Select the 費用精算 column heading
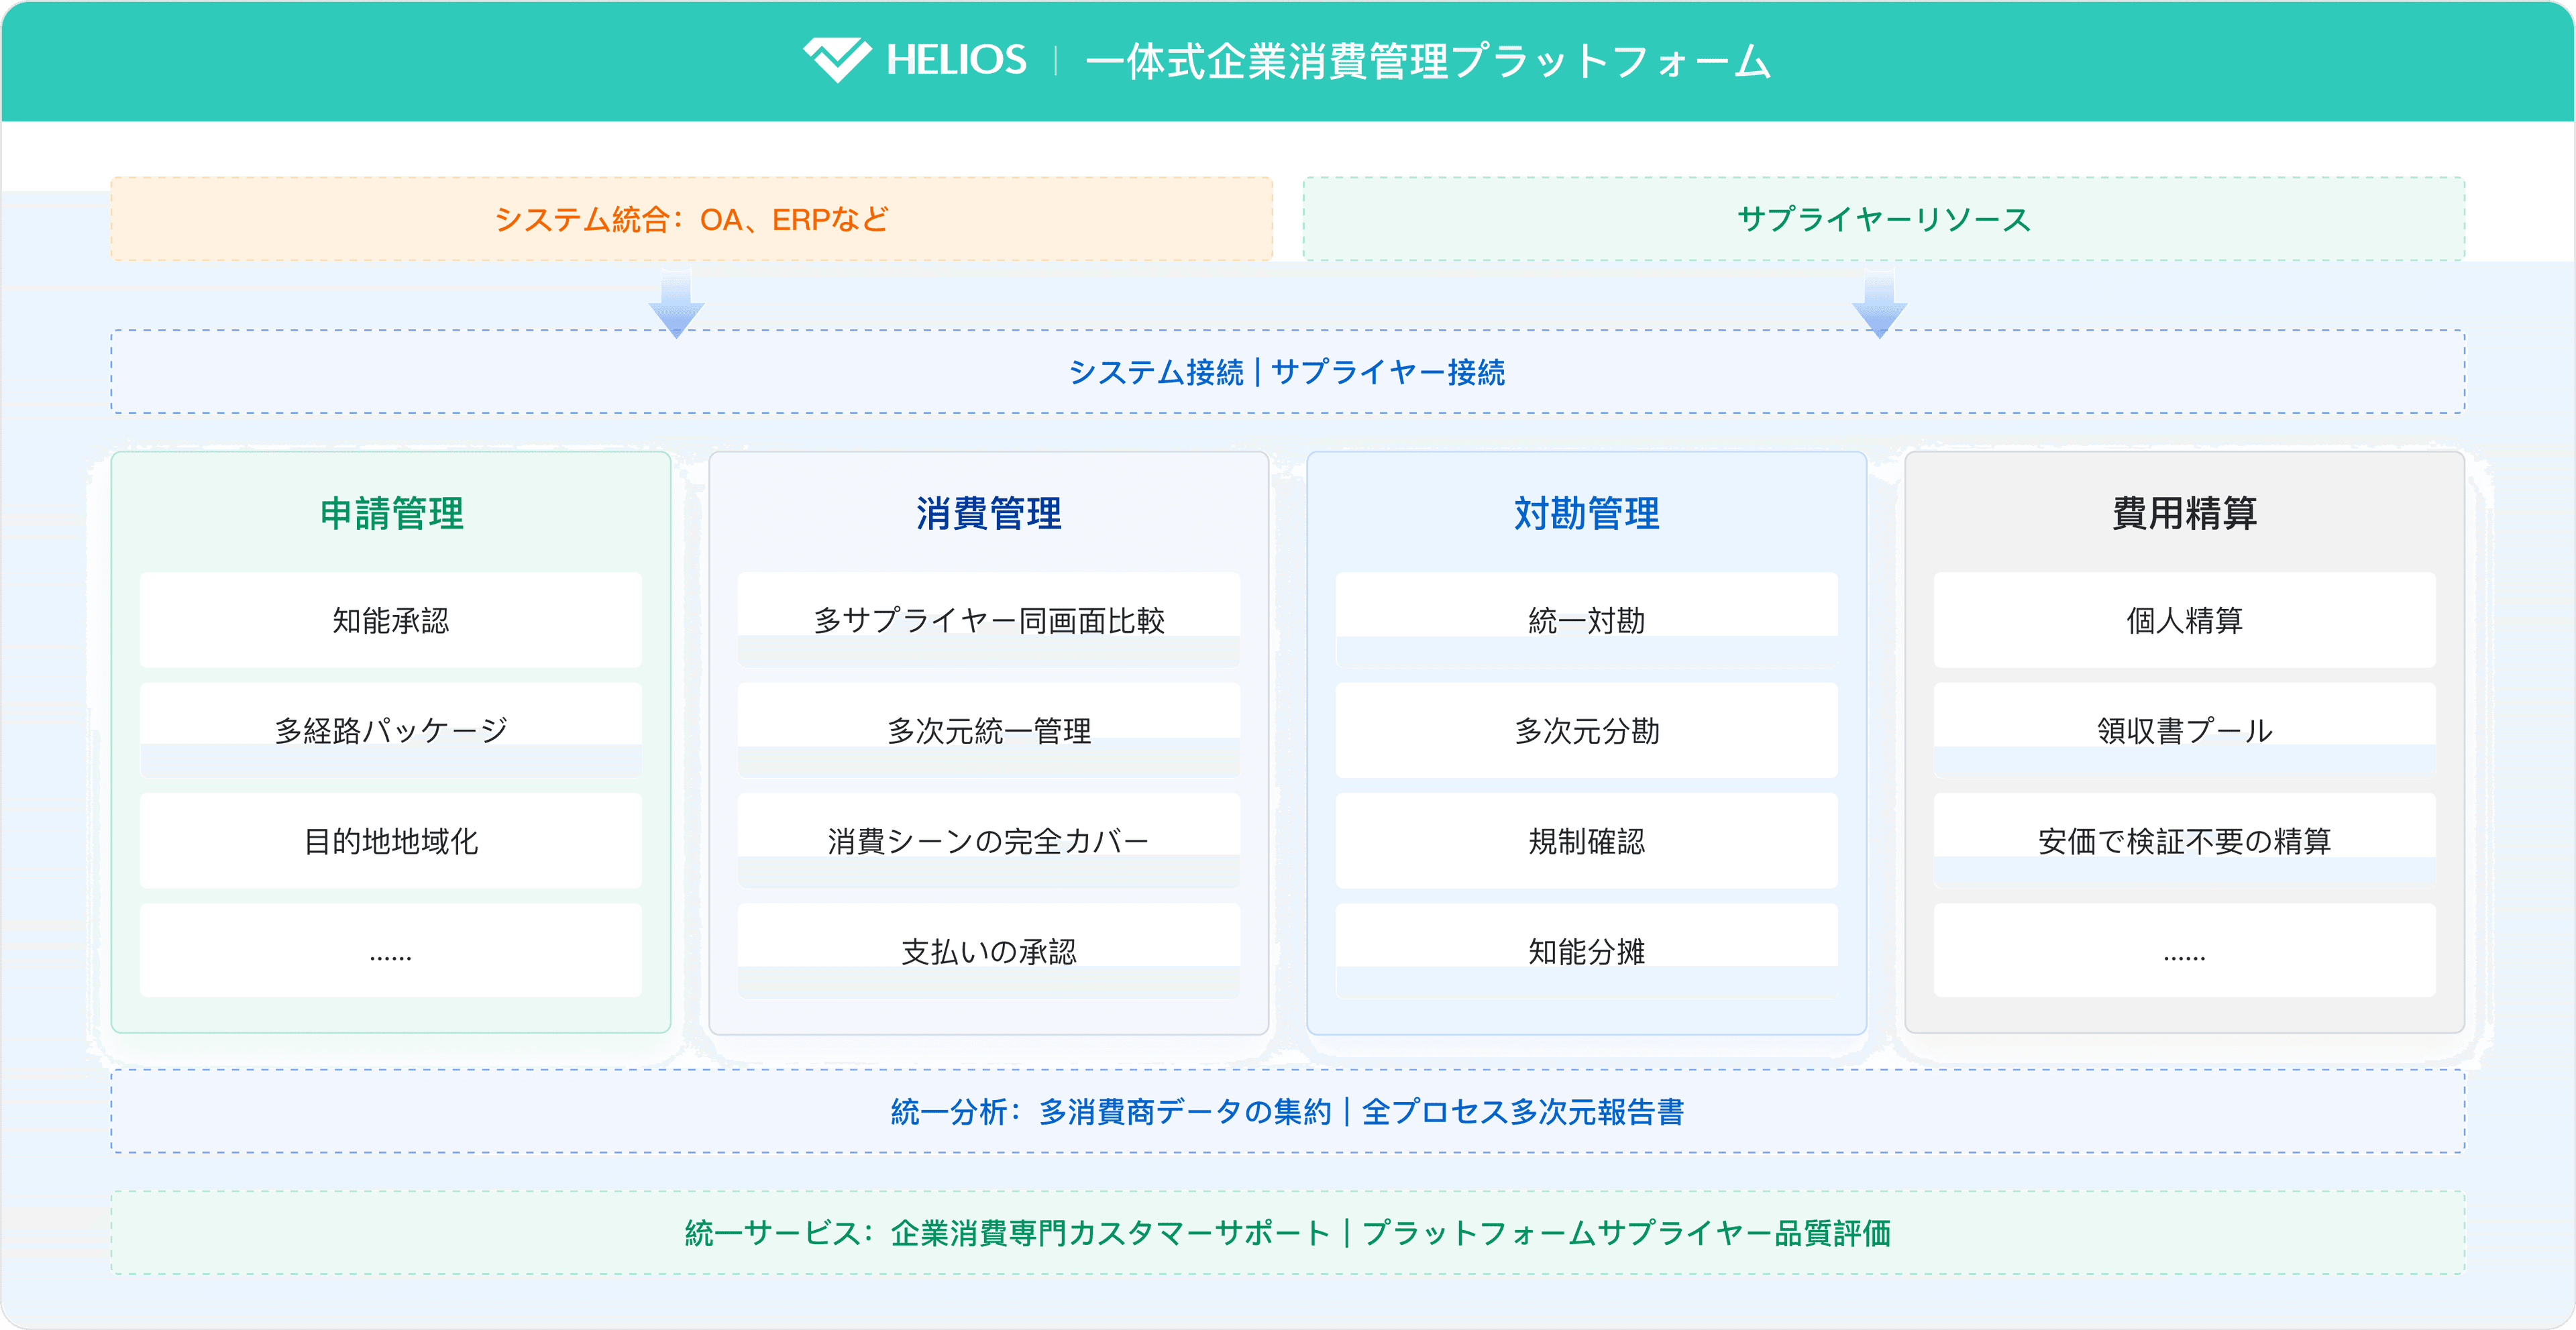2576x1330 pixels. coord(2184,513)
